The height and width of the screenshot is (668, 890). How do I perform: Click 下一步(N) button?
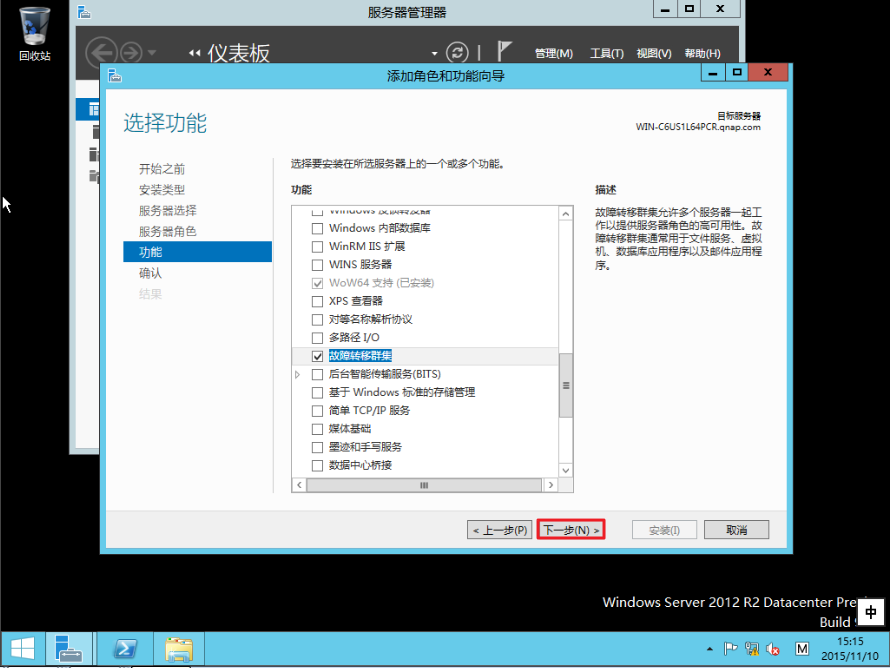[570, 530]
